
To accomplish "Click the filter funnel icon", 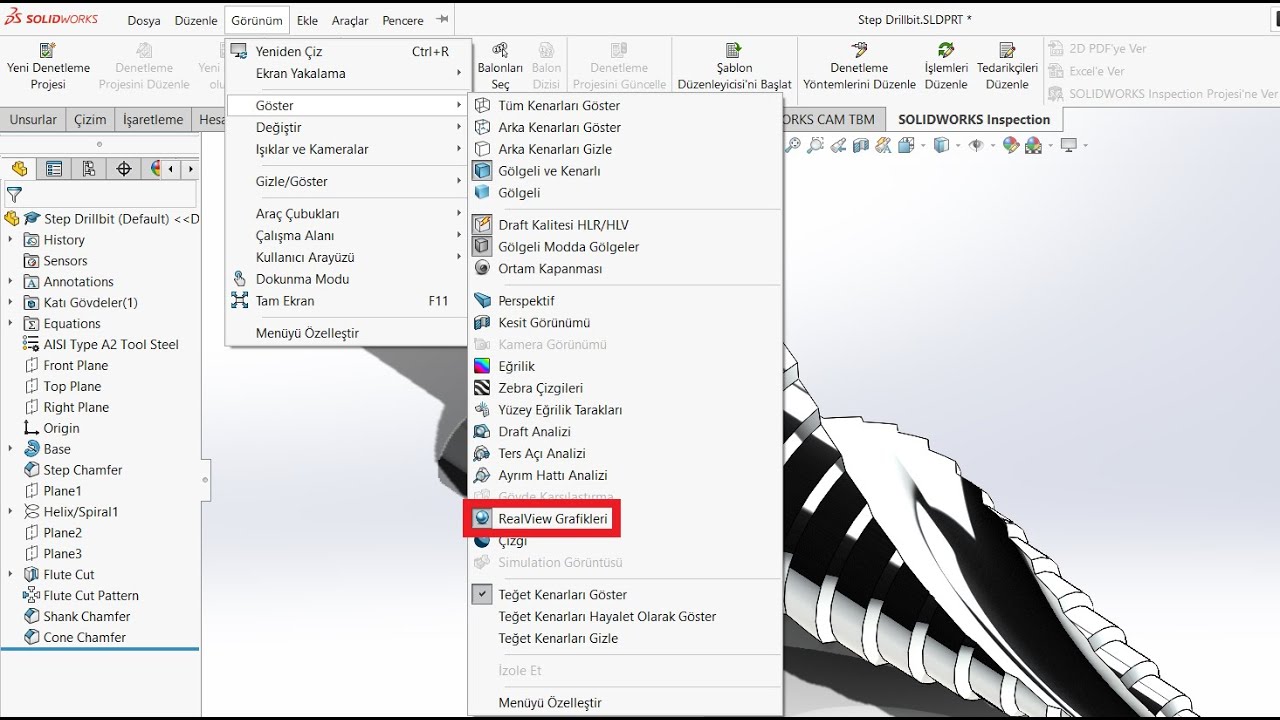I will tap(14, 195).
